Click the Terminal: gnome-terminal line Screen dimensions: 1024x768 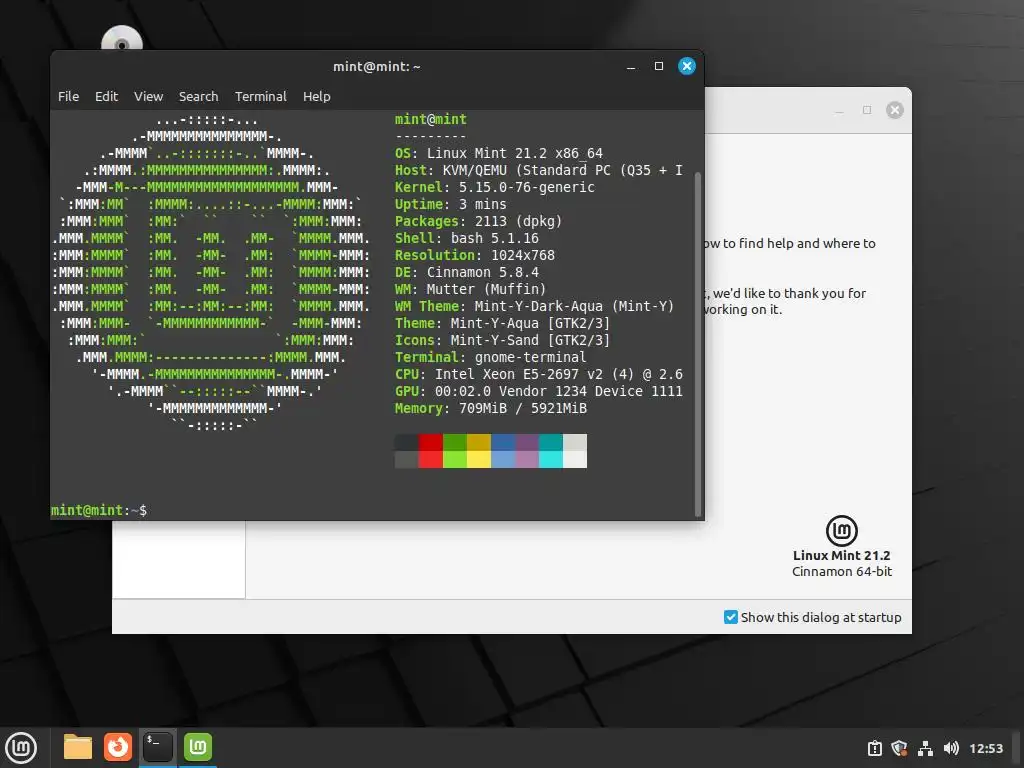(490, 357)
